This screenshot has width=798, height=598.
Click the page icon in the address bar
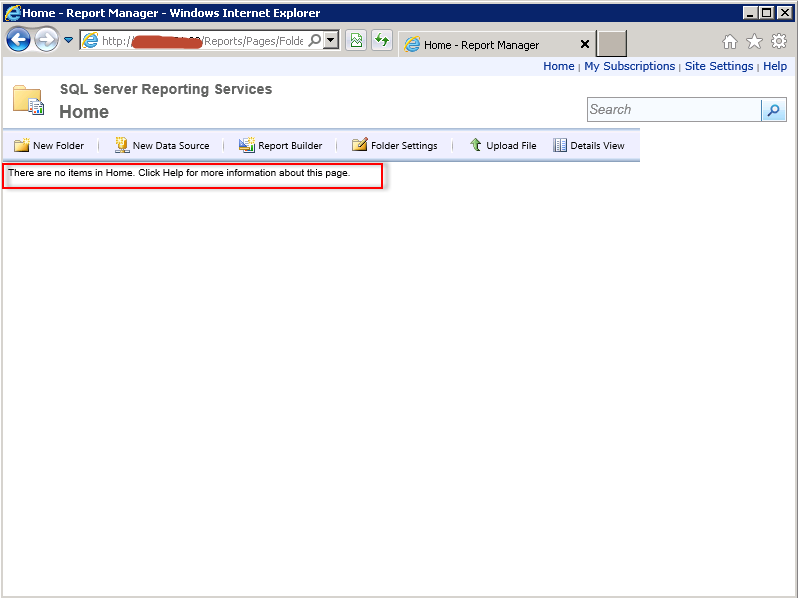tap(90, 41)
